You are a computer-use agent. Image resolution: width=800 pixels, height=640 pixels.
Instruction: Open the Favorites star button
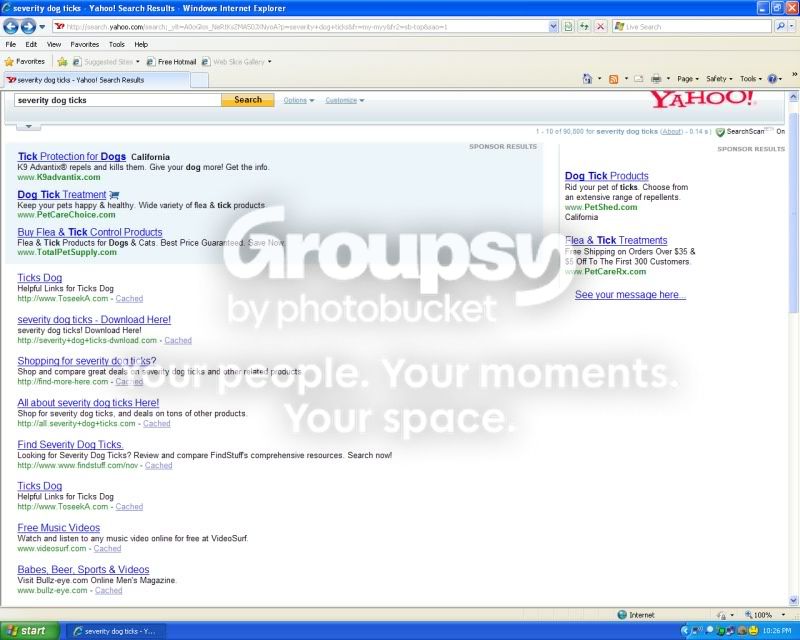(x=24, y=62)
